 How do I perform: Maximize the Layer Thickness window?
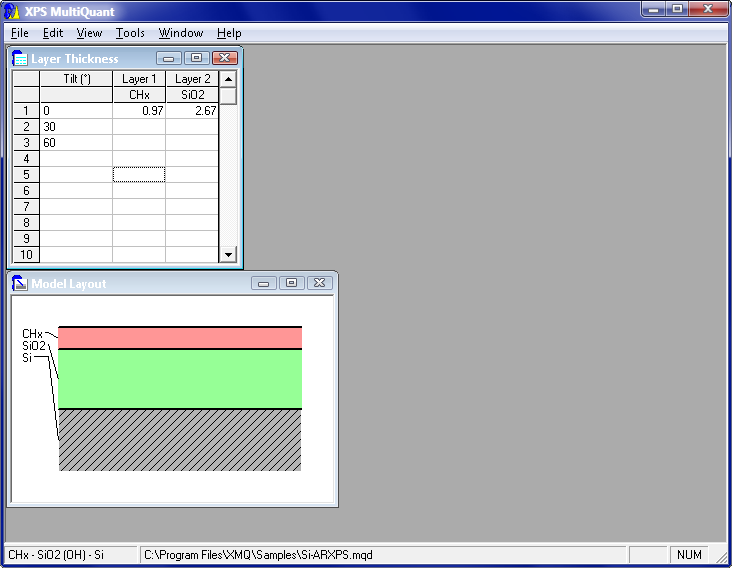(197, 58)
